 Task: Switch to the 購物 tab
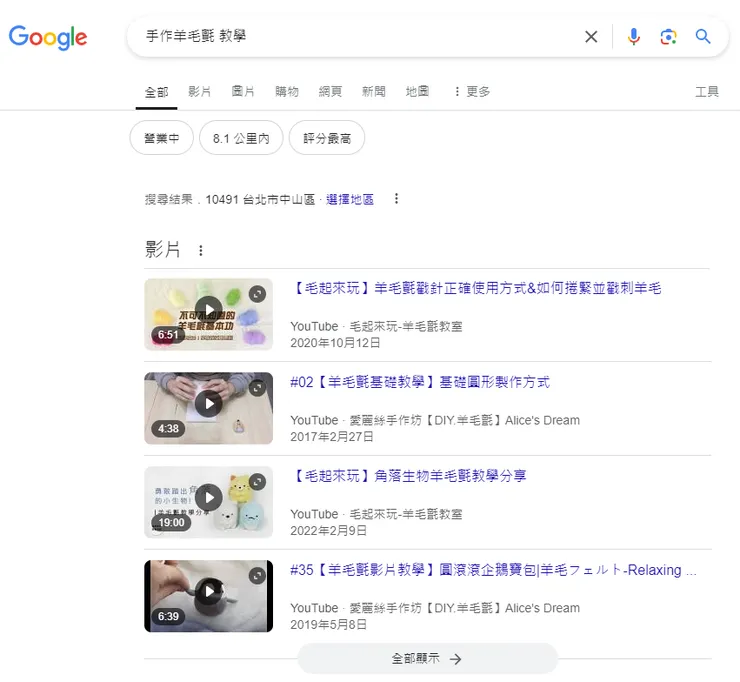pos(287,91)
